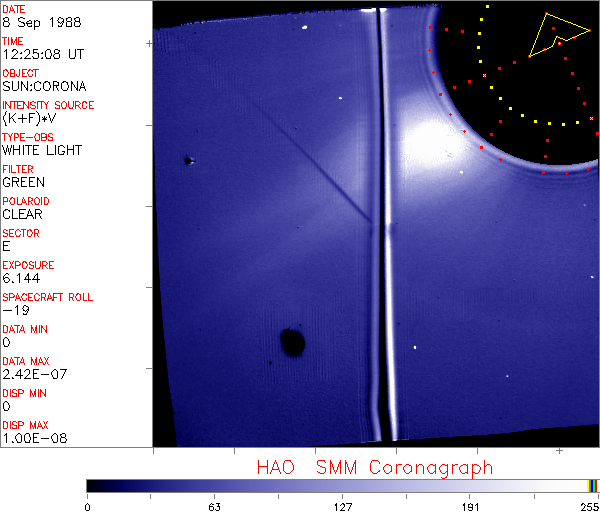Select the "CLEAR" polaroid value
Viewport: 600px width, 512px height.
click(x=23, y=214)
